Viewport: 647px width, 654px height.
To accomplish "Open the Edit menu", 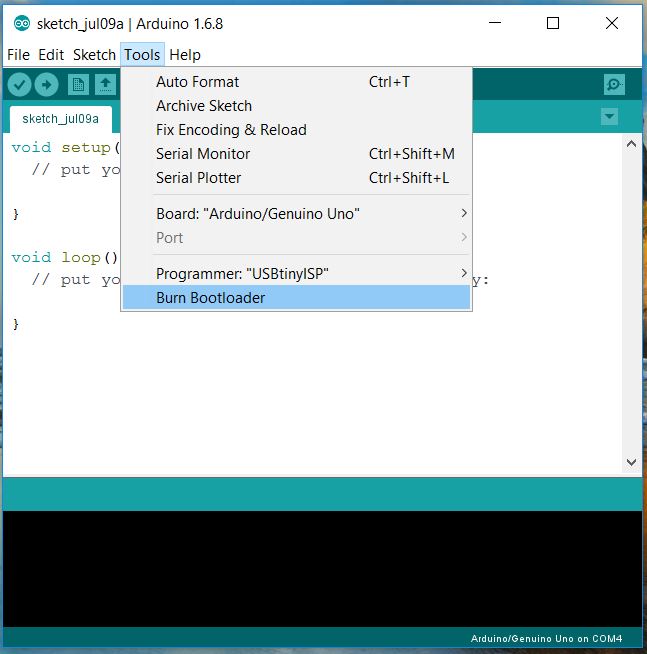I will point(51,55).
